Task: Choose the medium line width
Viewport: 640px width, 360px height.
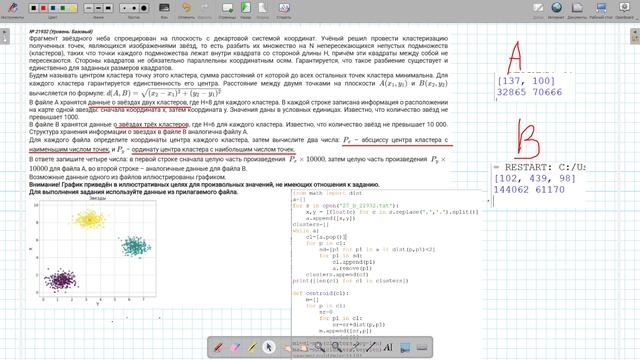Action: pos(98,8)
